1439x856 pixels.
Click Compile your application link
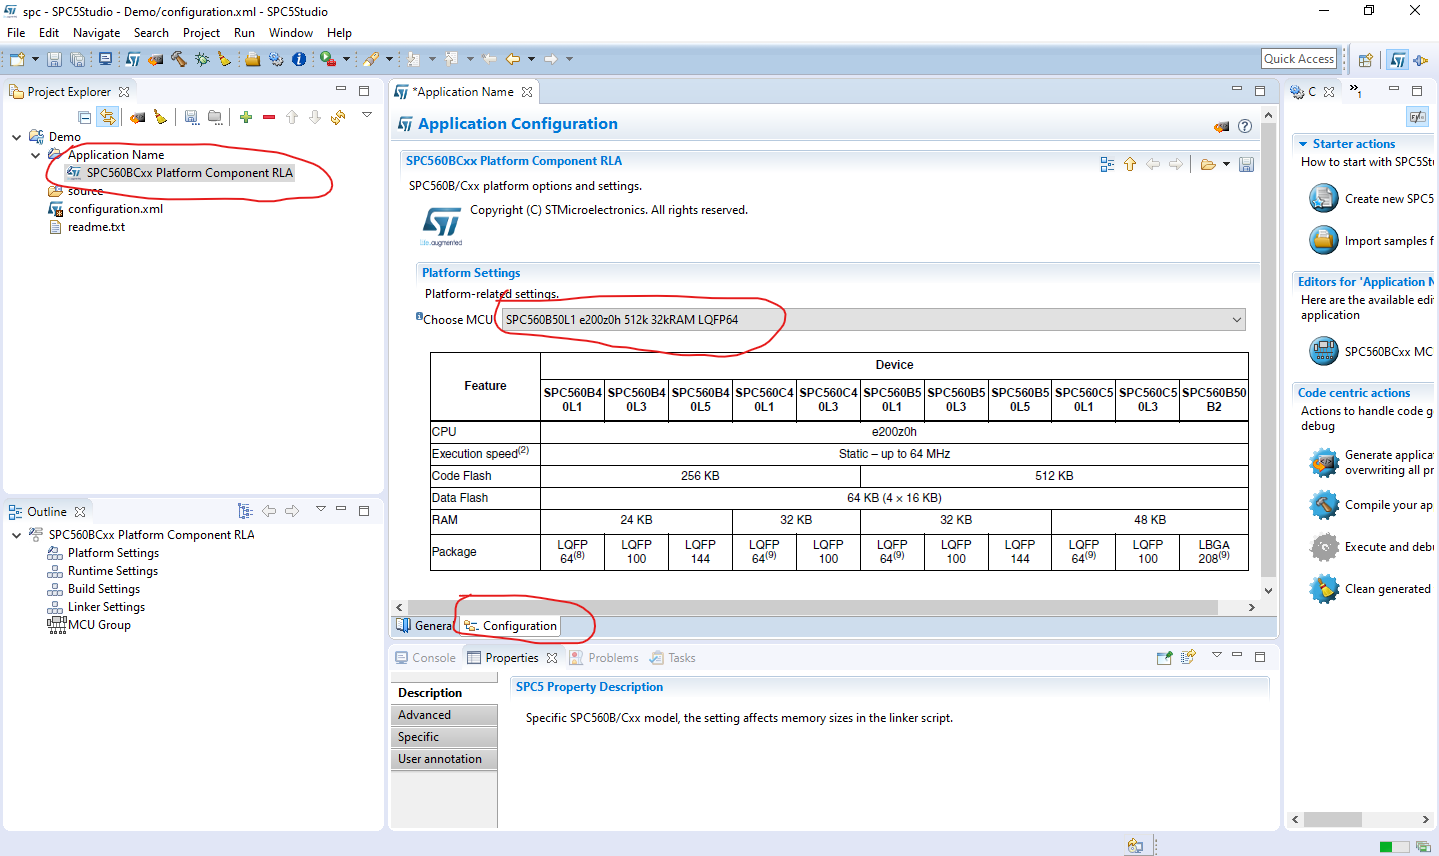(1388, 505)
